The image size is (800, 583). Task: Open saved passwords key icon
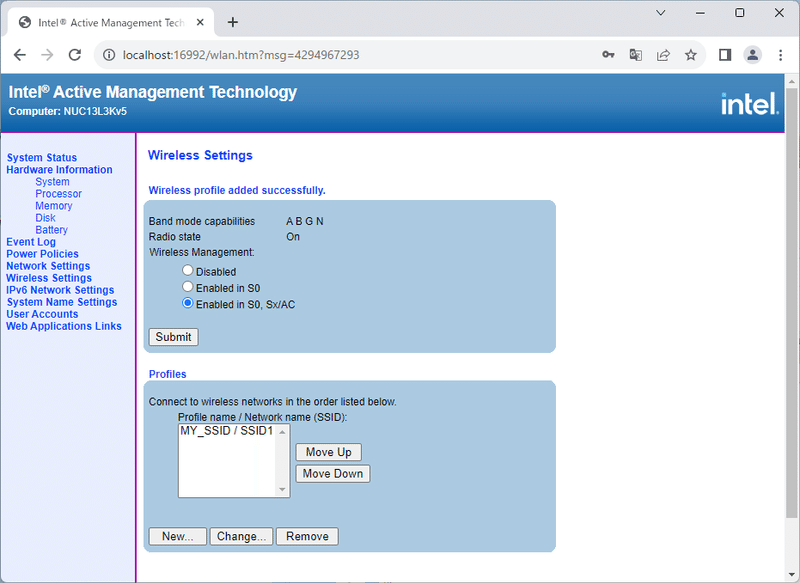(x=608, y=55)
